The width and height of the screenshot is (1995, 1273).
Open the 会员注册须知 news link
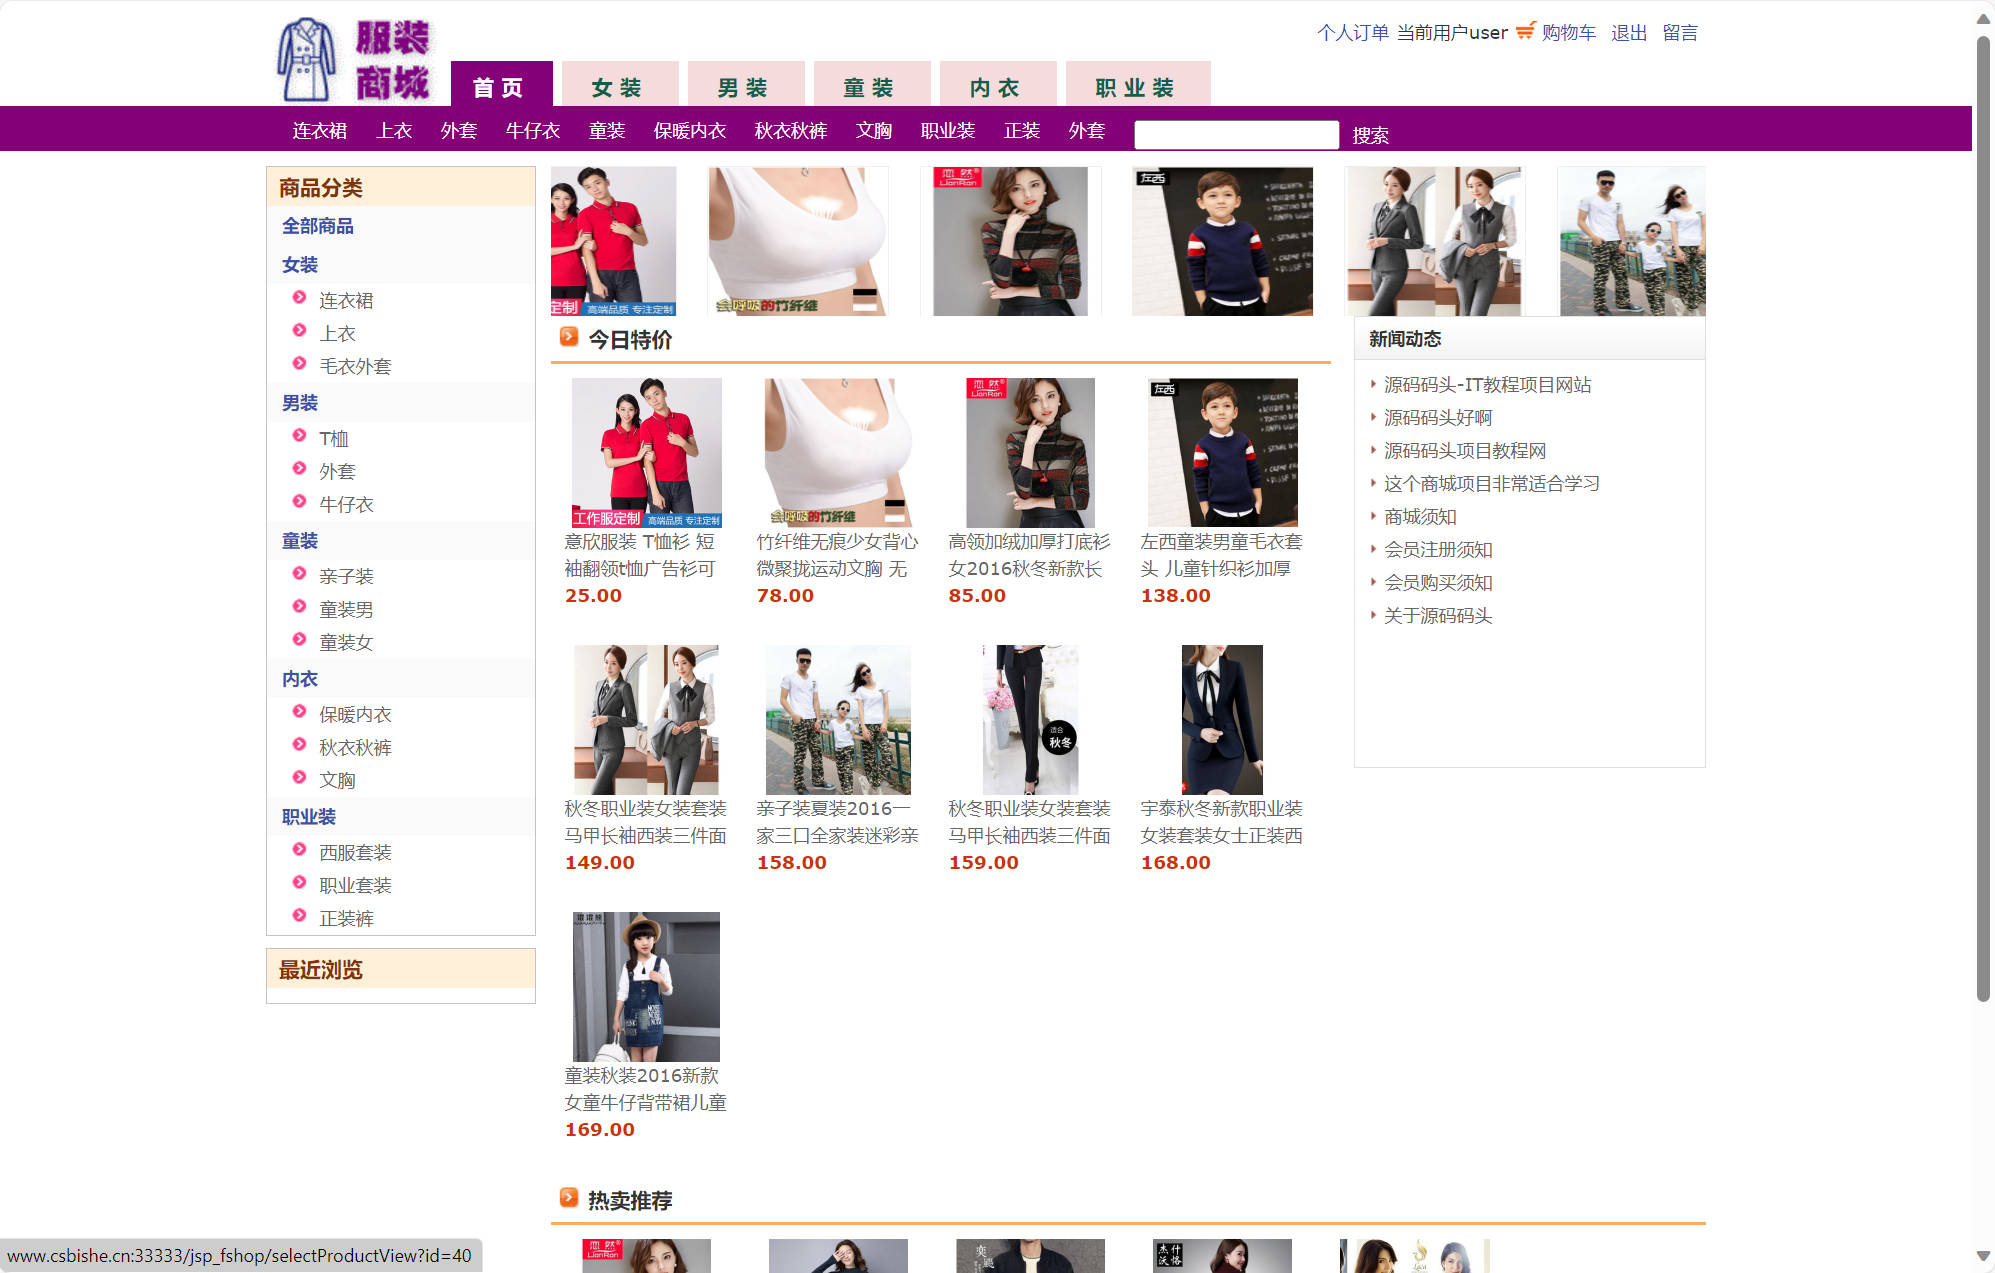click(x=1437, y=549)
